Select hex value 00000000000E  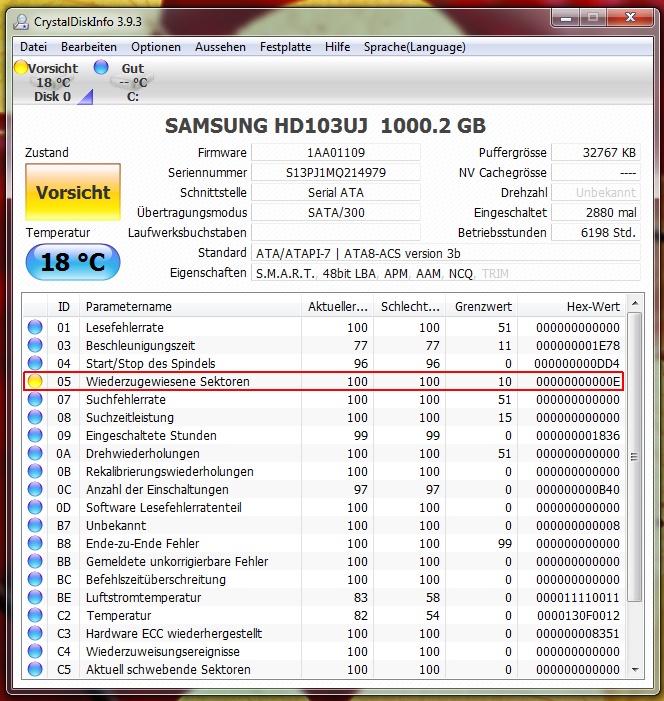click(578, 381)
